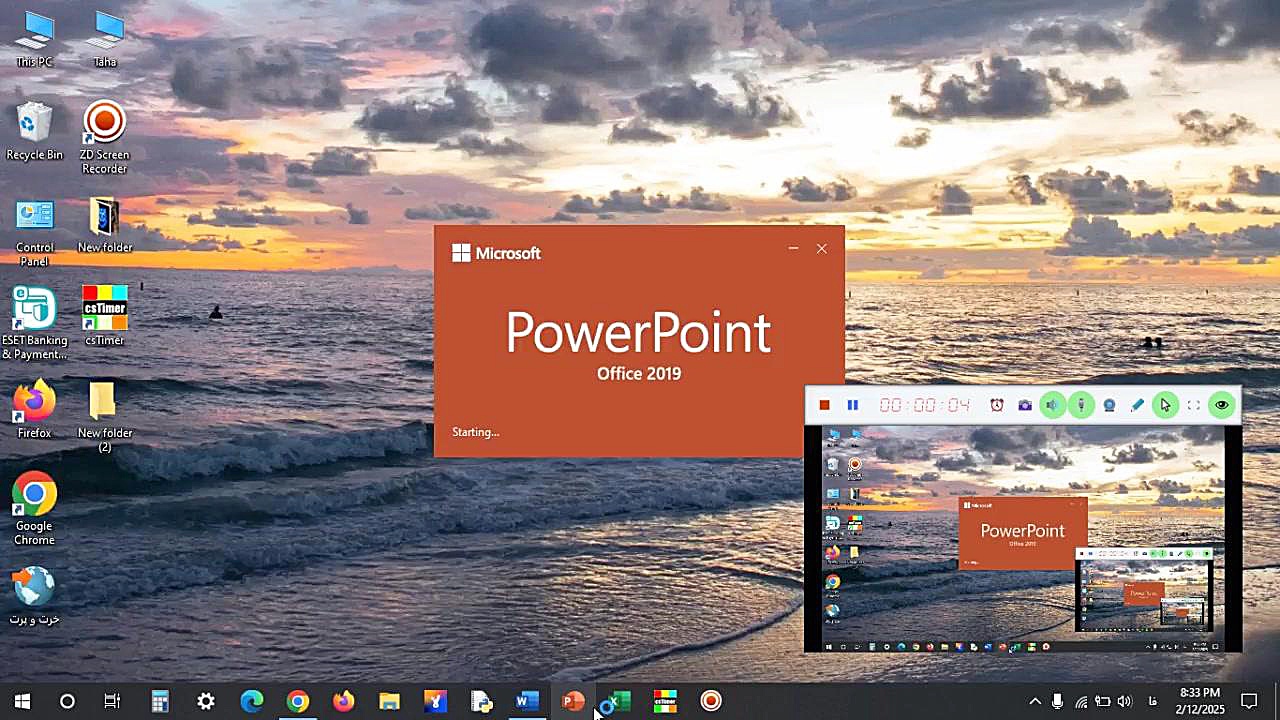Select the pencil annotation tool
Screen dimensions: 1280x720
pos(1137,405)
